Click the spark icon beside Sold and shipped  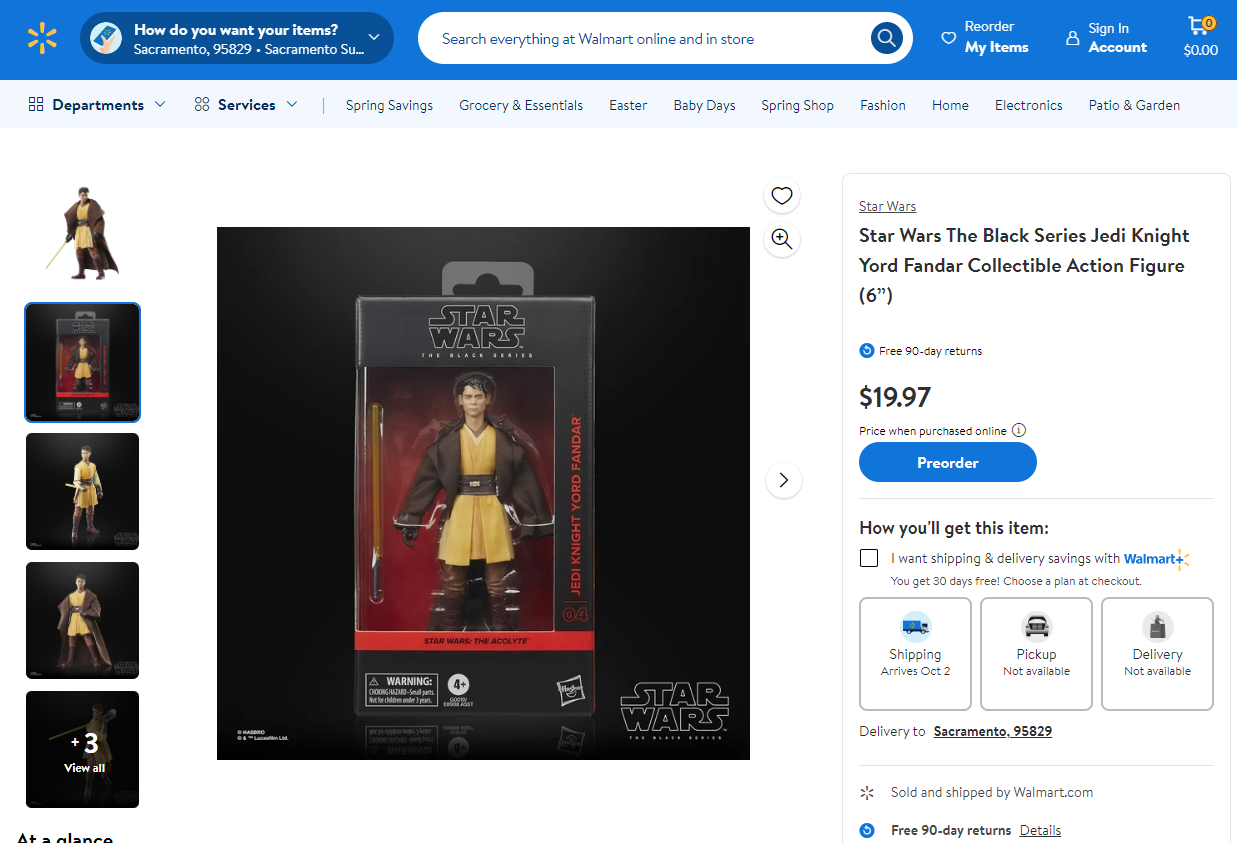(x=867, y=792)
